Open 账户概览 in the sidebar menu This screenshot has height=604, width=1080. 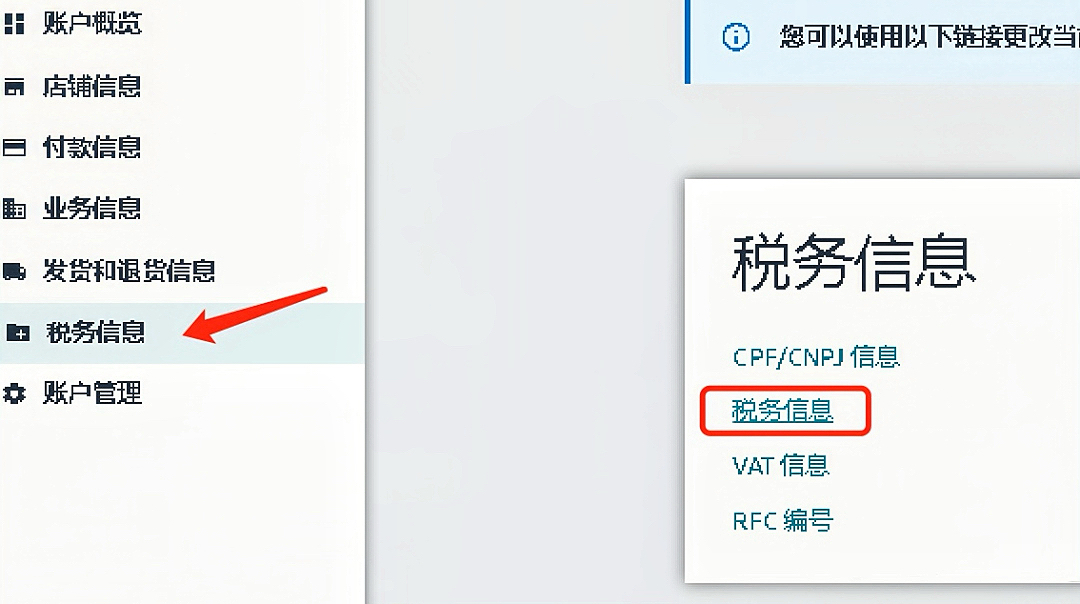[92, 23]
